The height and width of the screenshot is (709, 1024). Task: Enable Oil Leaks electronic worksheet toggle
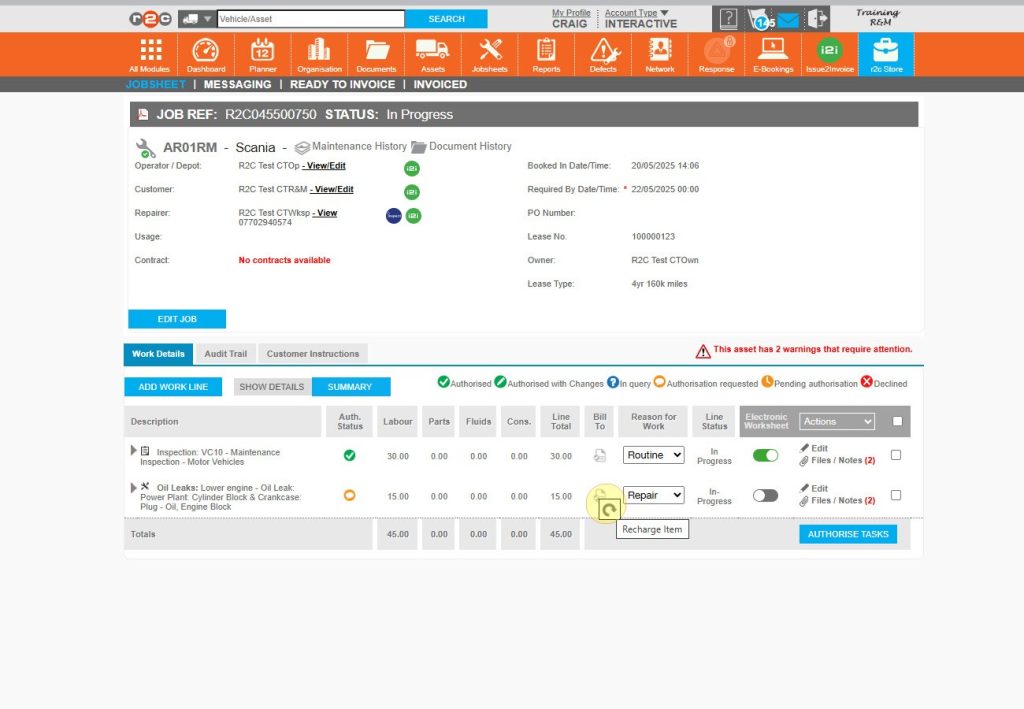click(765, 495)
